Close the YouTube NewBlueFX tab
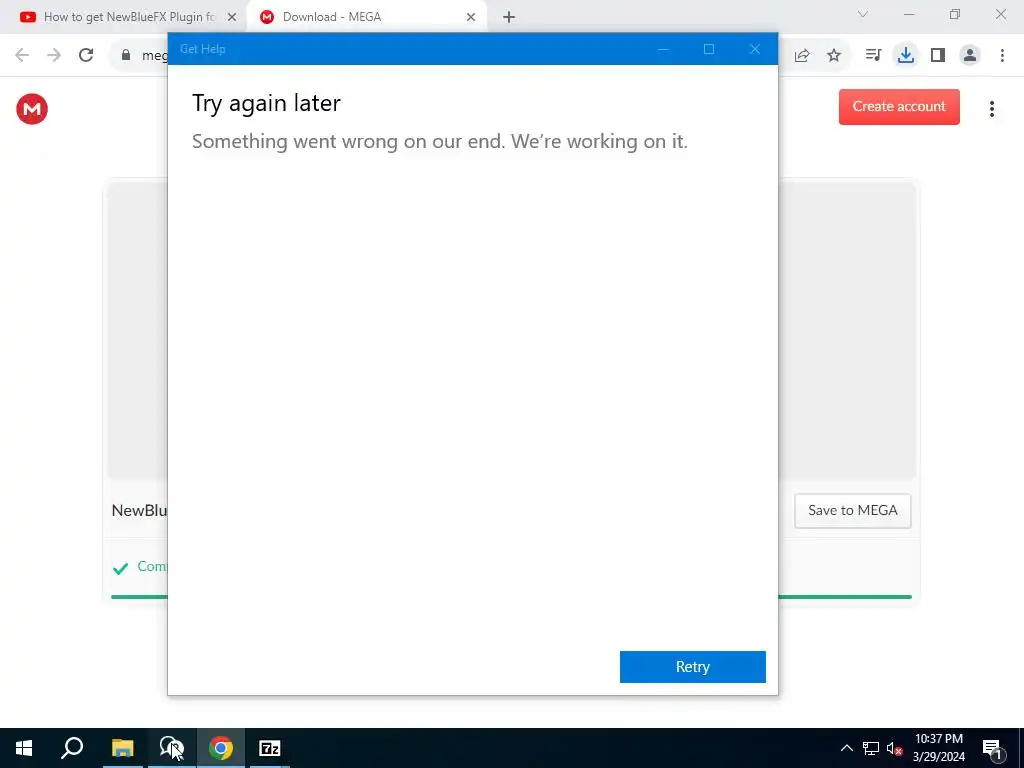This screenshot has width=1024, height=768. [x=231, y=17]
